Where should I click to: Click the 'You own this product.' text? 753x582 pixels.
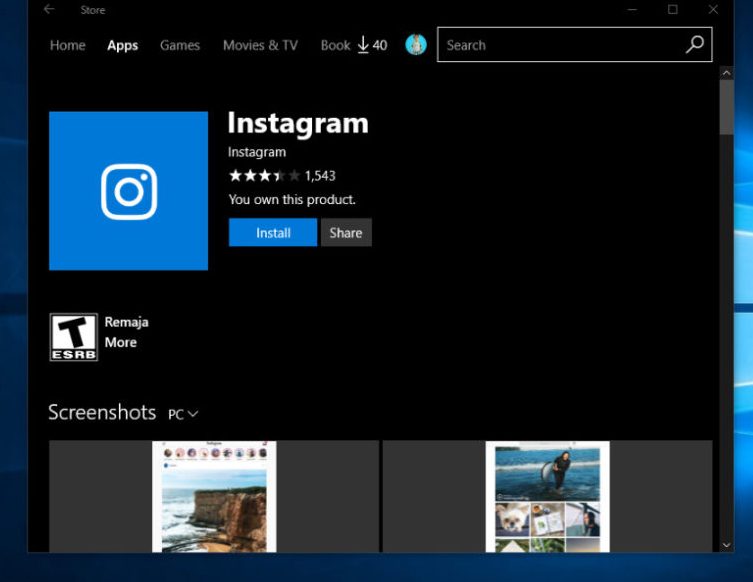292,199
